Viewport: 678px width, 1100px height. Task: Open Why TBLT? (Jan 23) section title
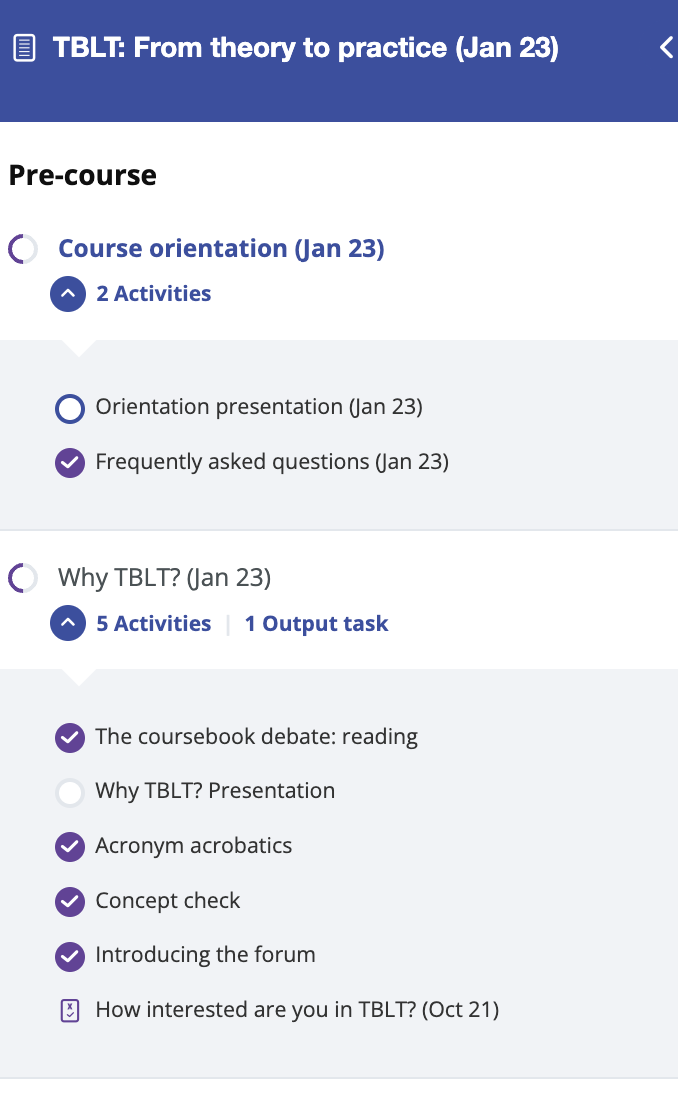[164, 578]
